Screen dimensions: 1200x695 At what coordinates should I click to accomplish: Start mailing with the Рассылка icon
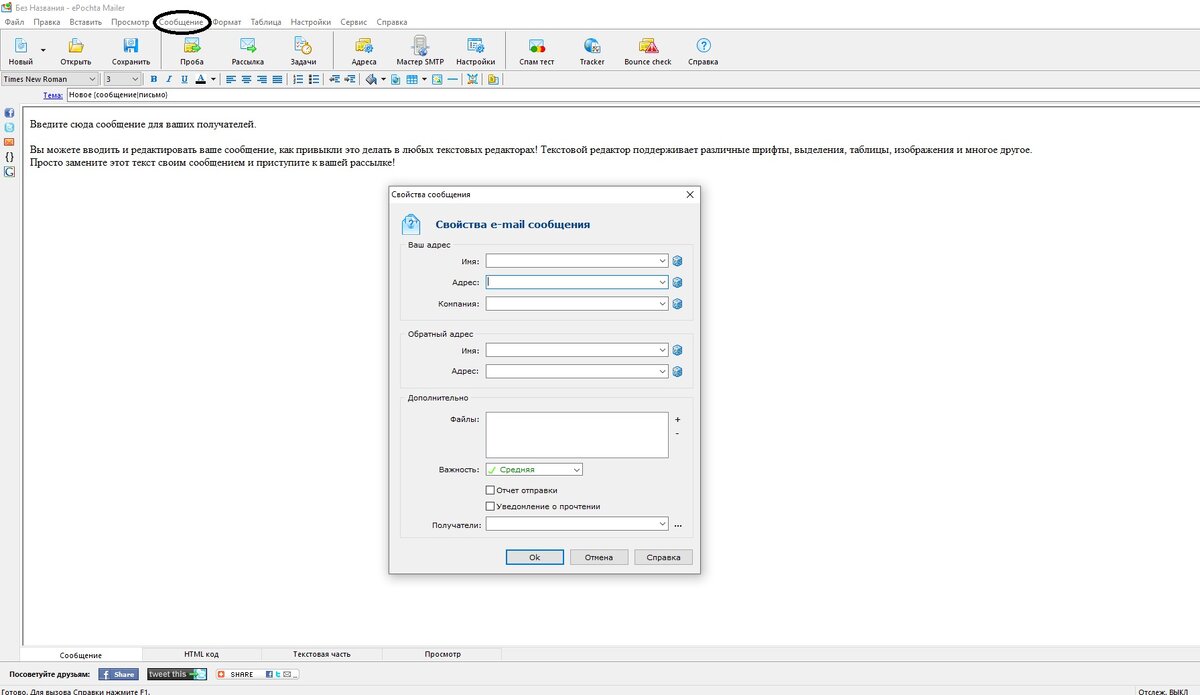(x=248, y=46)
